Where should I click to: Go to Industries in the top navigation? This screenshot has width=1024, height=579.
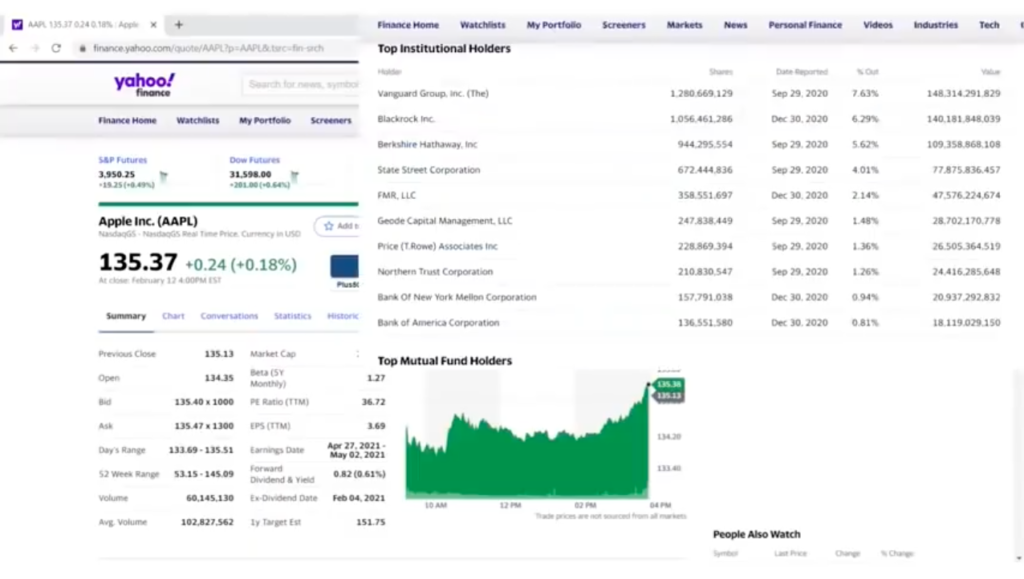click(935, 25)
